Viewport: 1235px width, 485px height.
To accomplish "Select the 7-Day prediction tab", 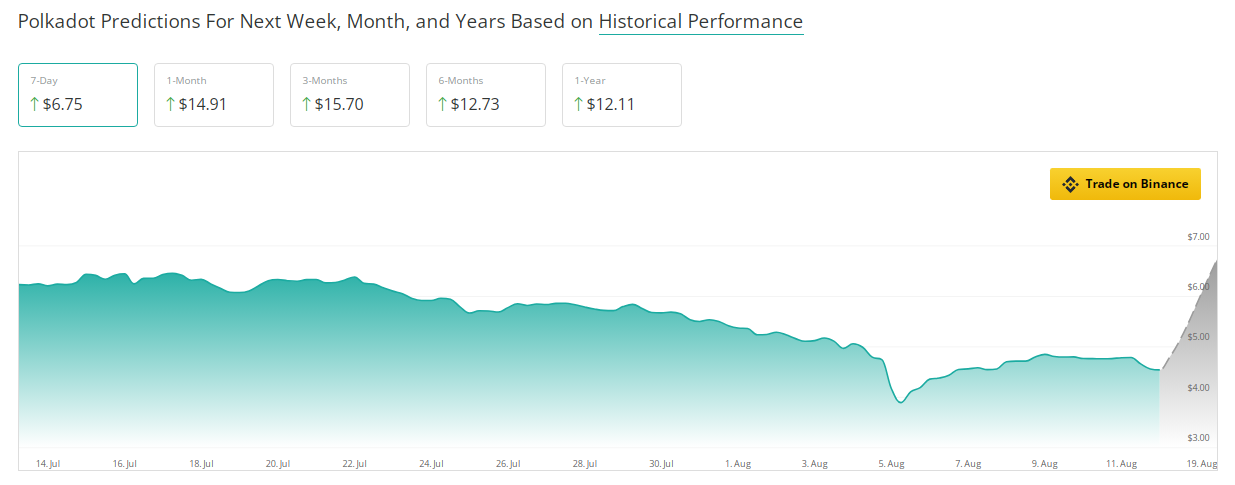I will (78, 95).
